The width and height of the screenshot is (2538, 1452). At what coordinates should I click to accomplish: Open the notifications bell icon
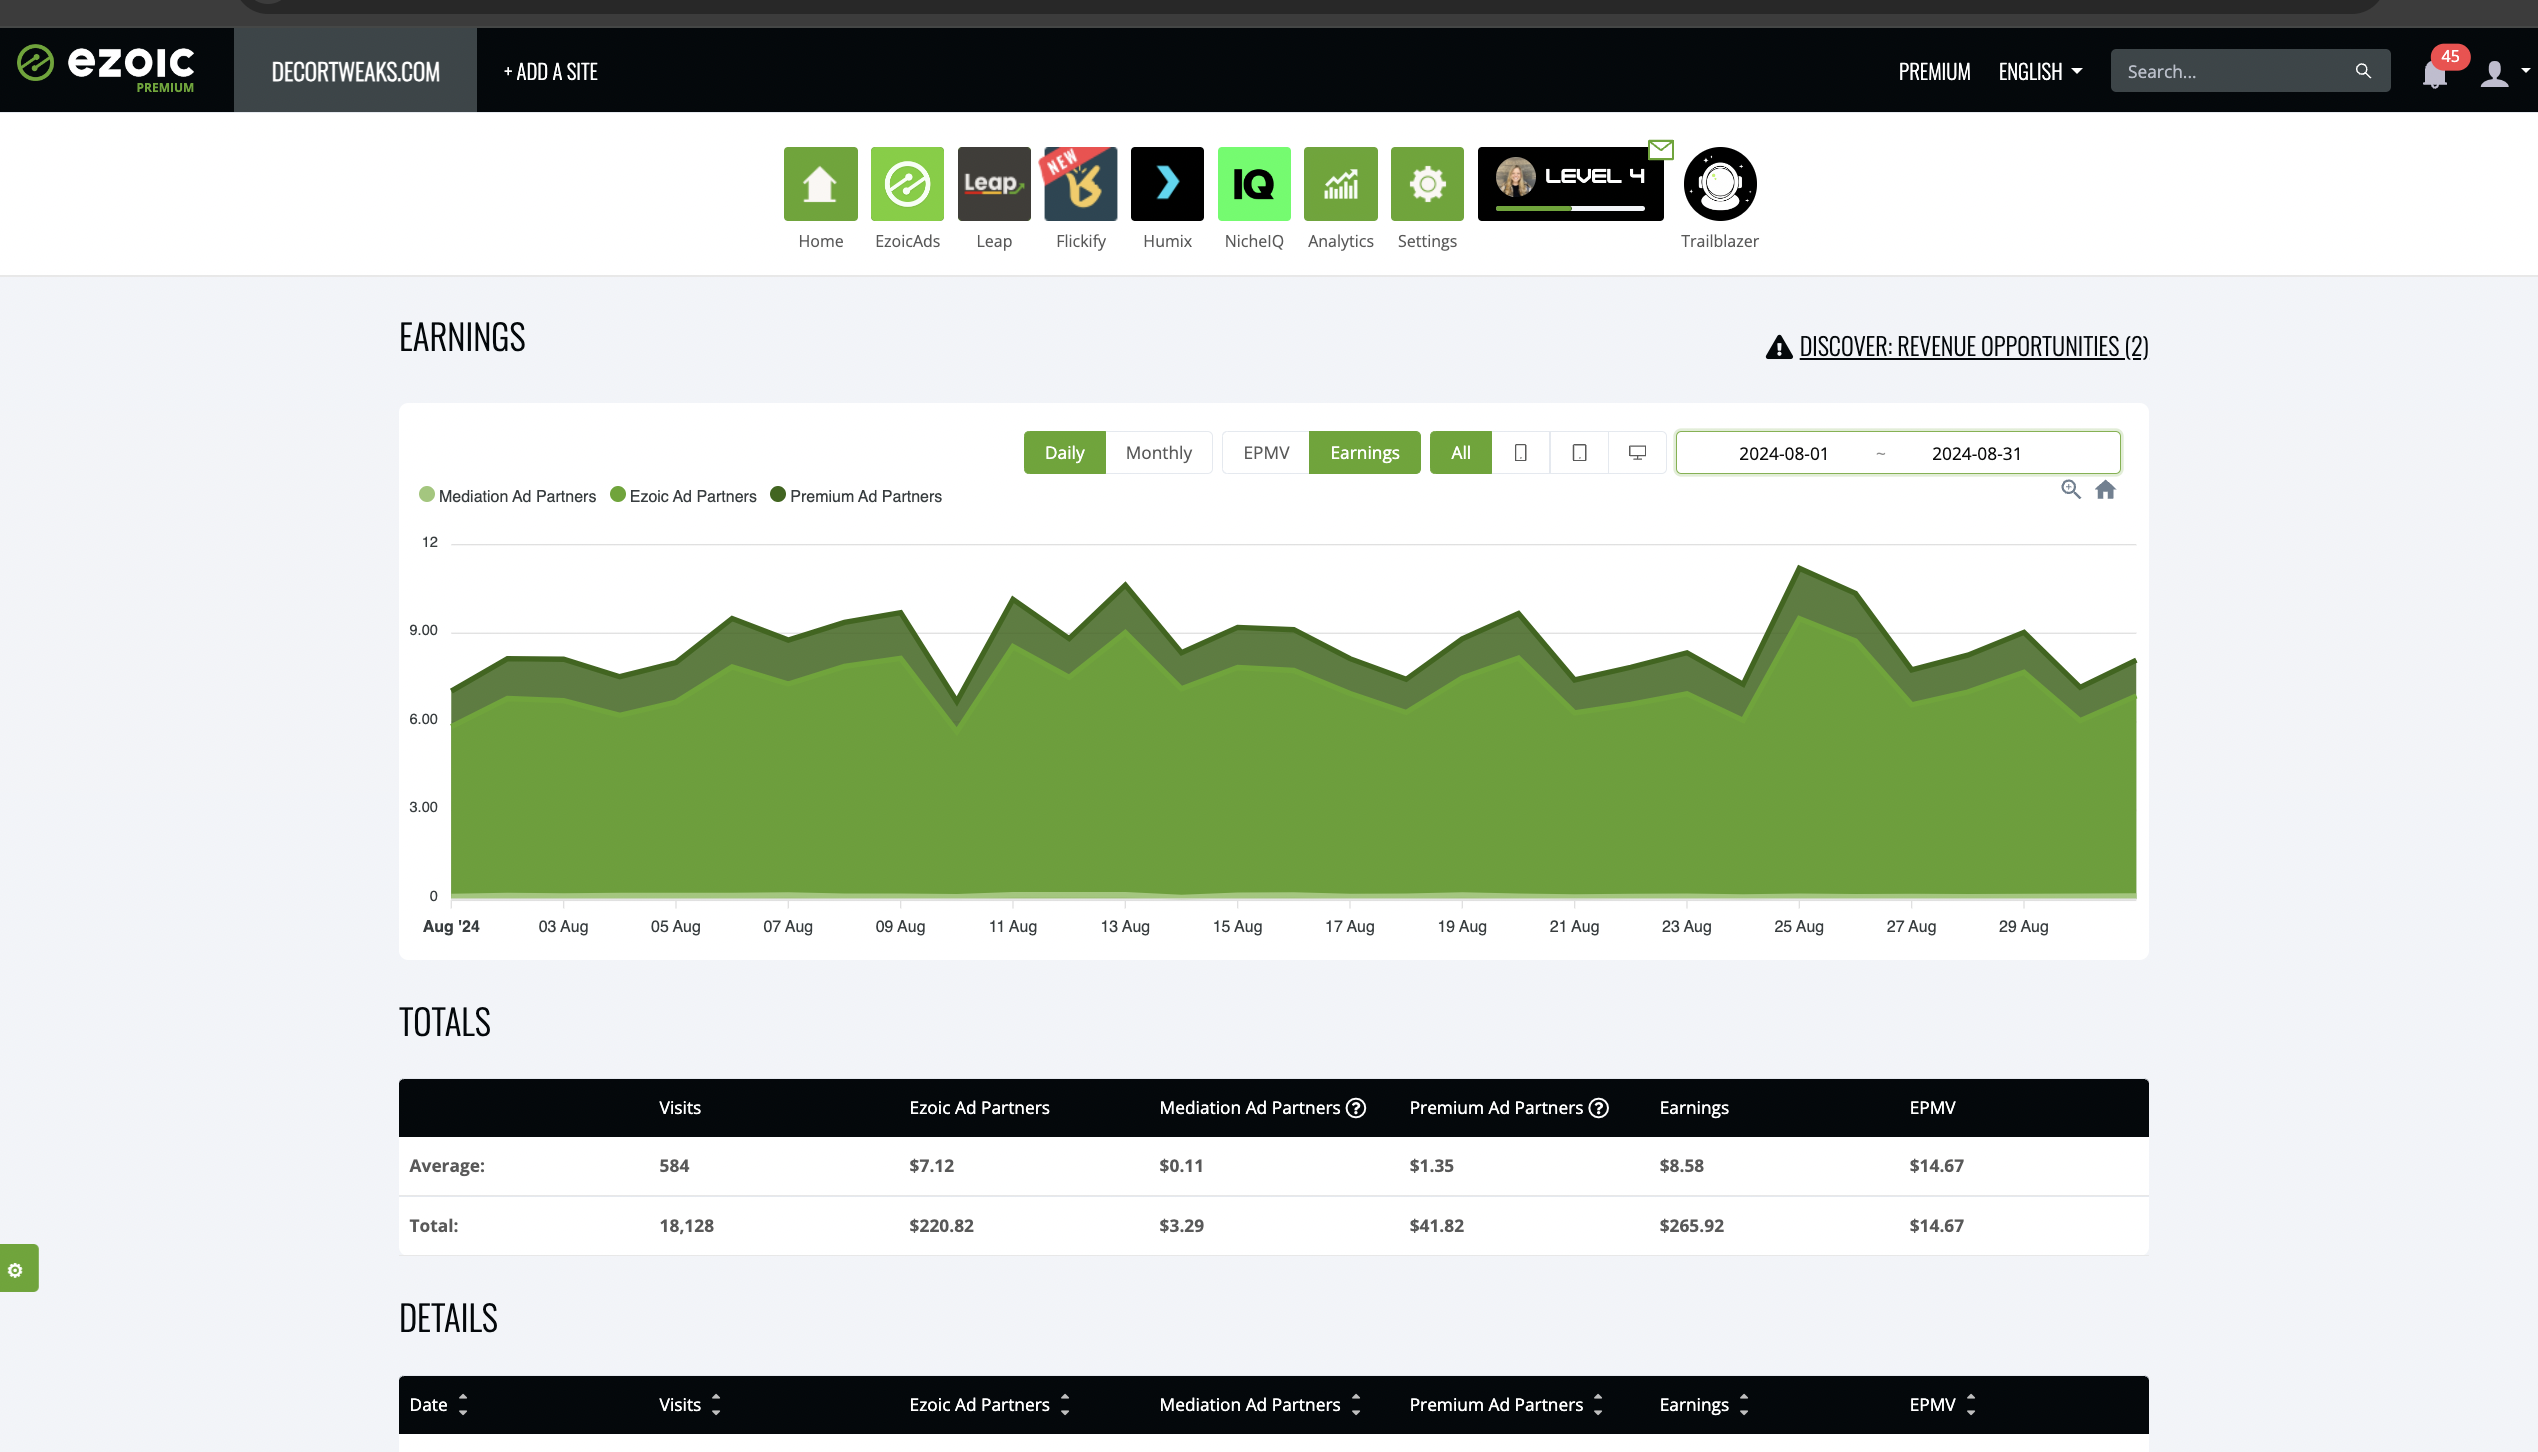2434,74
